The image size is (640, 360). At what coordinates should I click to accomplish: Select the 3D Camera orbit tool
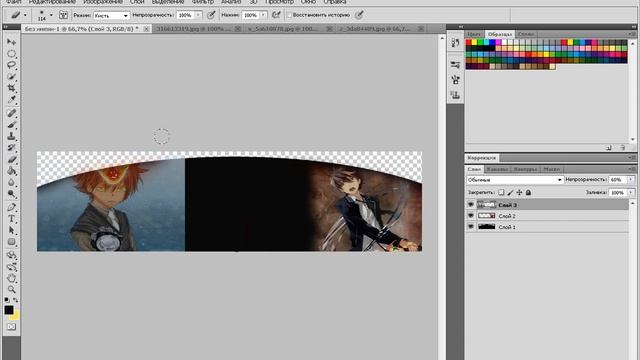[11, 267]
